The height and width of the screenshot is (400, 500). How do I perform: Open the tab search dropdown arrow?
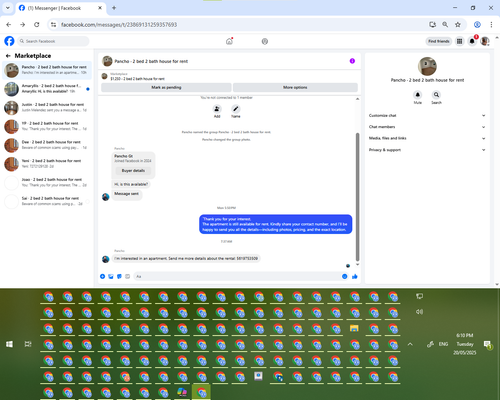8,8
